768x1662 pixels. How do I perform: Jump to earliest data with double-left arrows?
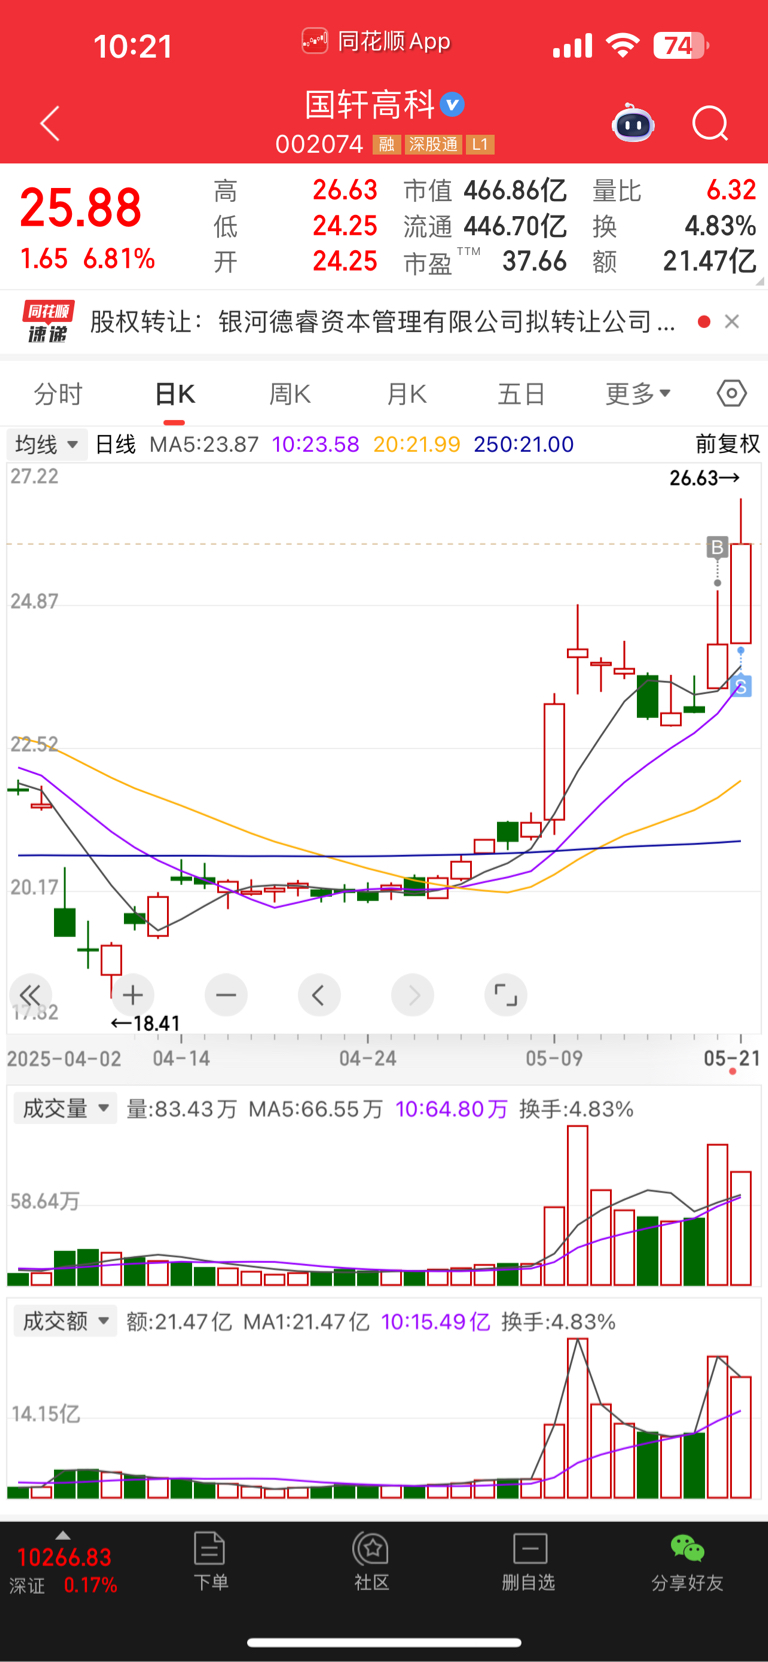tap(30, 995)
